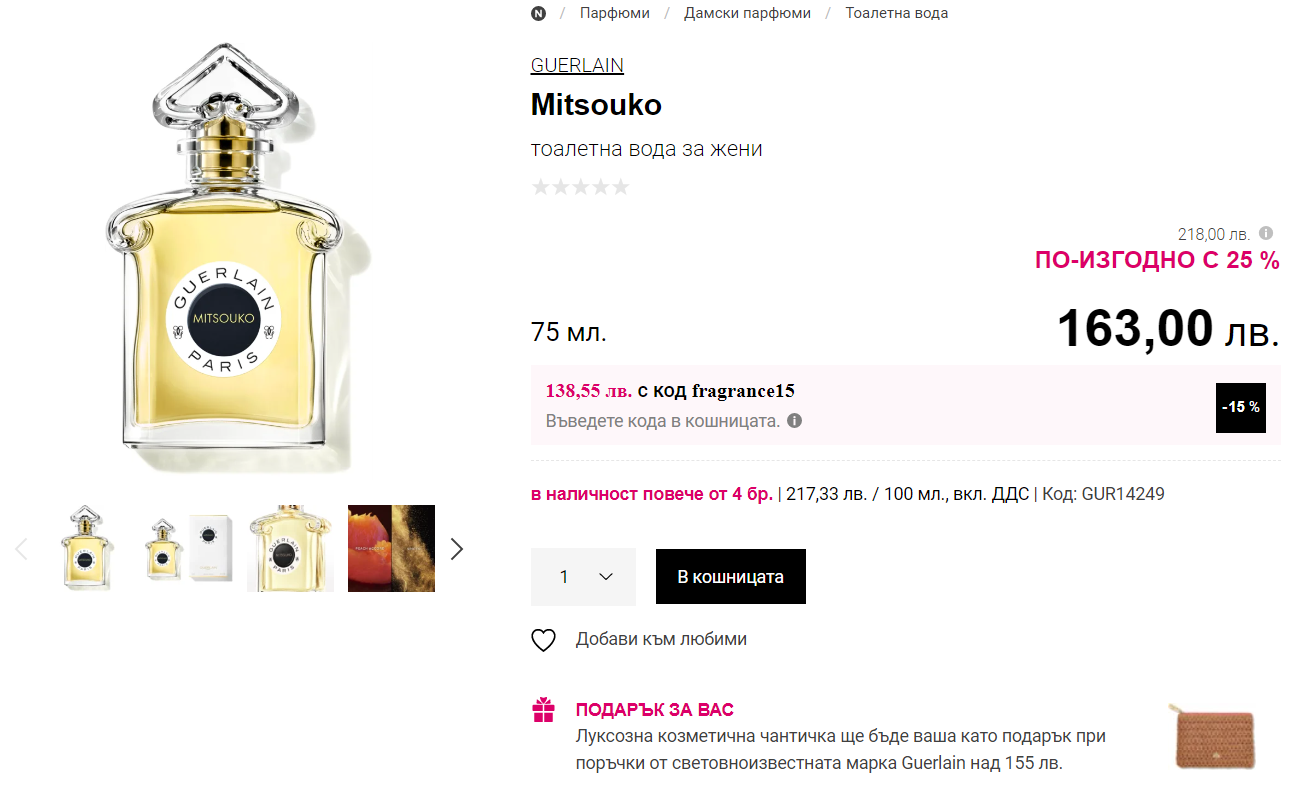1313x810 pixels.
Task: Select the close-up bottle thumbnail
Action: tap(290, 549)
